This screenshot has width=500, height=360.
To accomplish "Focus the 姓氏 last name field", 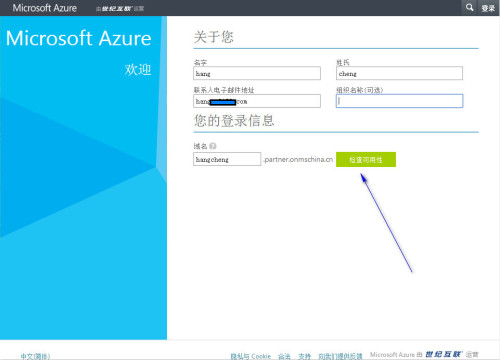I will pyautogui.click(x=399, y=73).
